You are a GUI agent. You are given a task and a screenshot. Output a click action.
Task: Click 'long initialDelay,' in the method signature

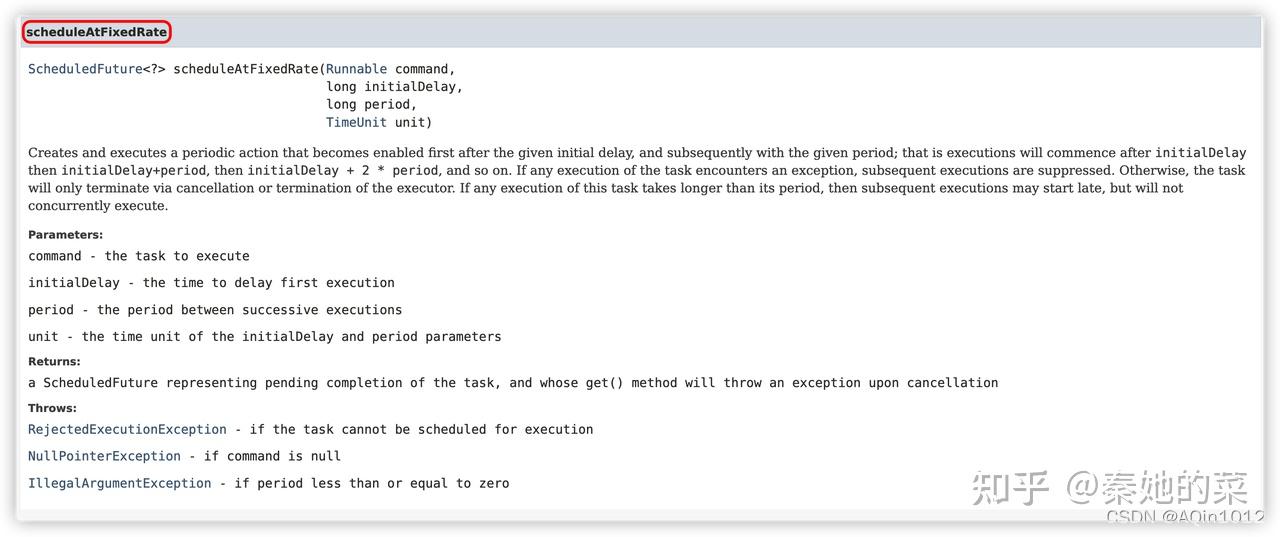pos(395,87)
